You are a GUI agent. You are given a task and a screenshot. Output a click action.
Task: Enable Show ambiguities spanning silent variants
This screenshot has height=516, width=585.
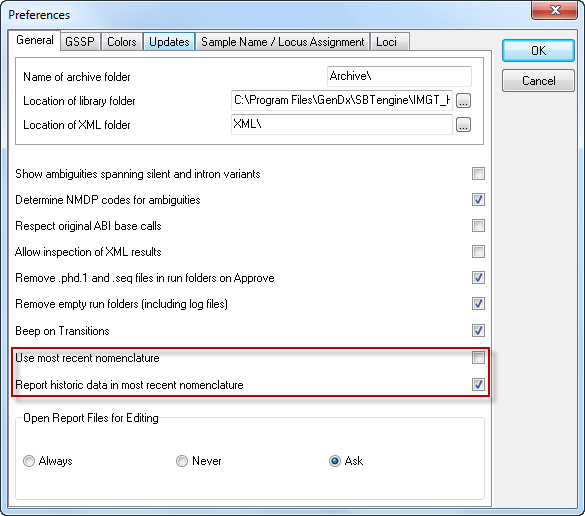[478, 173]
